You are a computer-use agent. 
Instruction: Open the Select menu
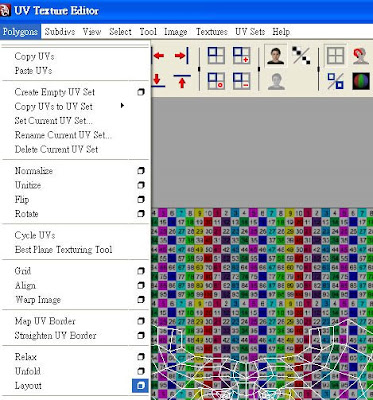point(120,32)
